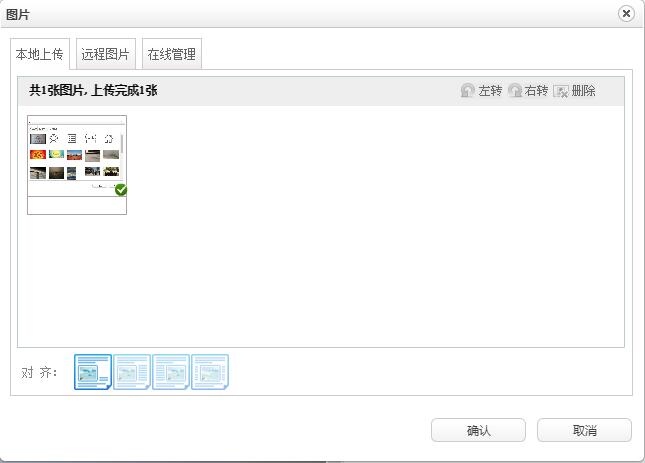Click the 共1张图片, 上传完成1张 status text
Screen dimensions: 645x463
[93, 90]
